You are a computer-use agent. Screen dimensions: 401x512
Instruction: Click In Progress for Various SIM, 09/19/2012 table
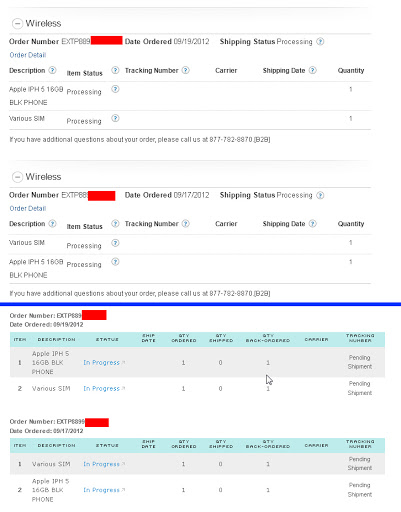click(101, 389)
